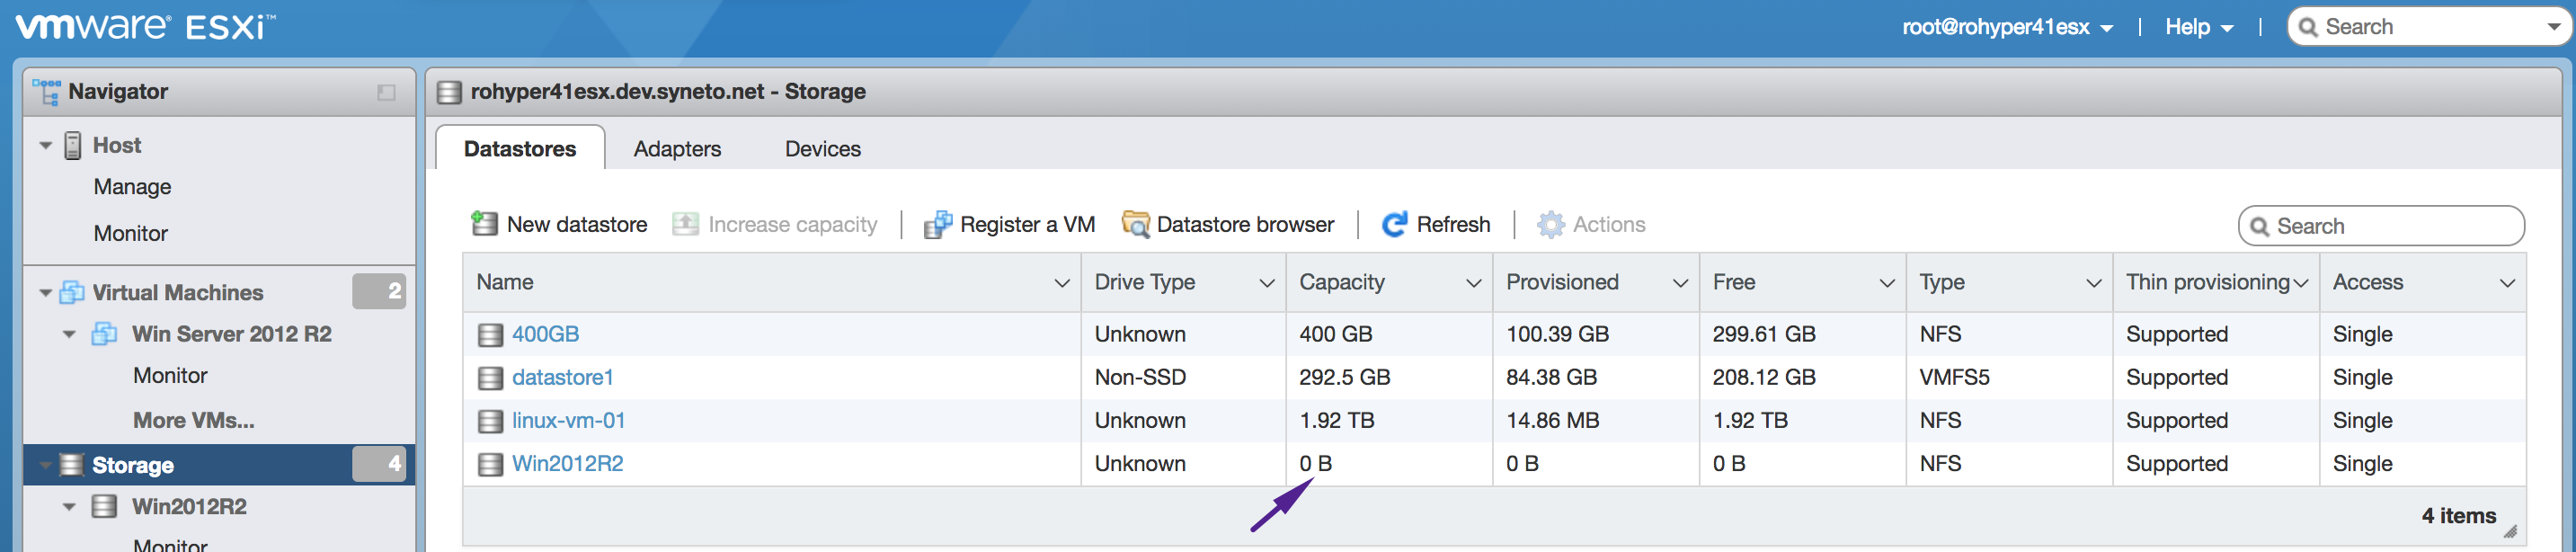Open the Type column dropdown arrow

tap(2094, 283)
